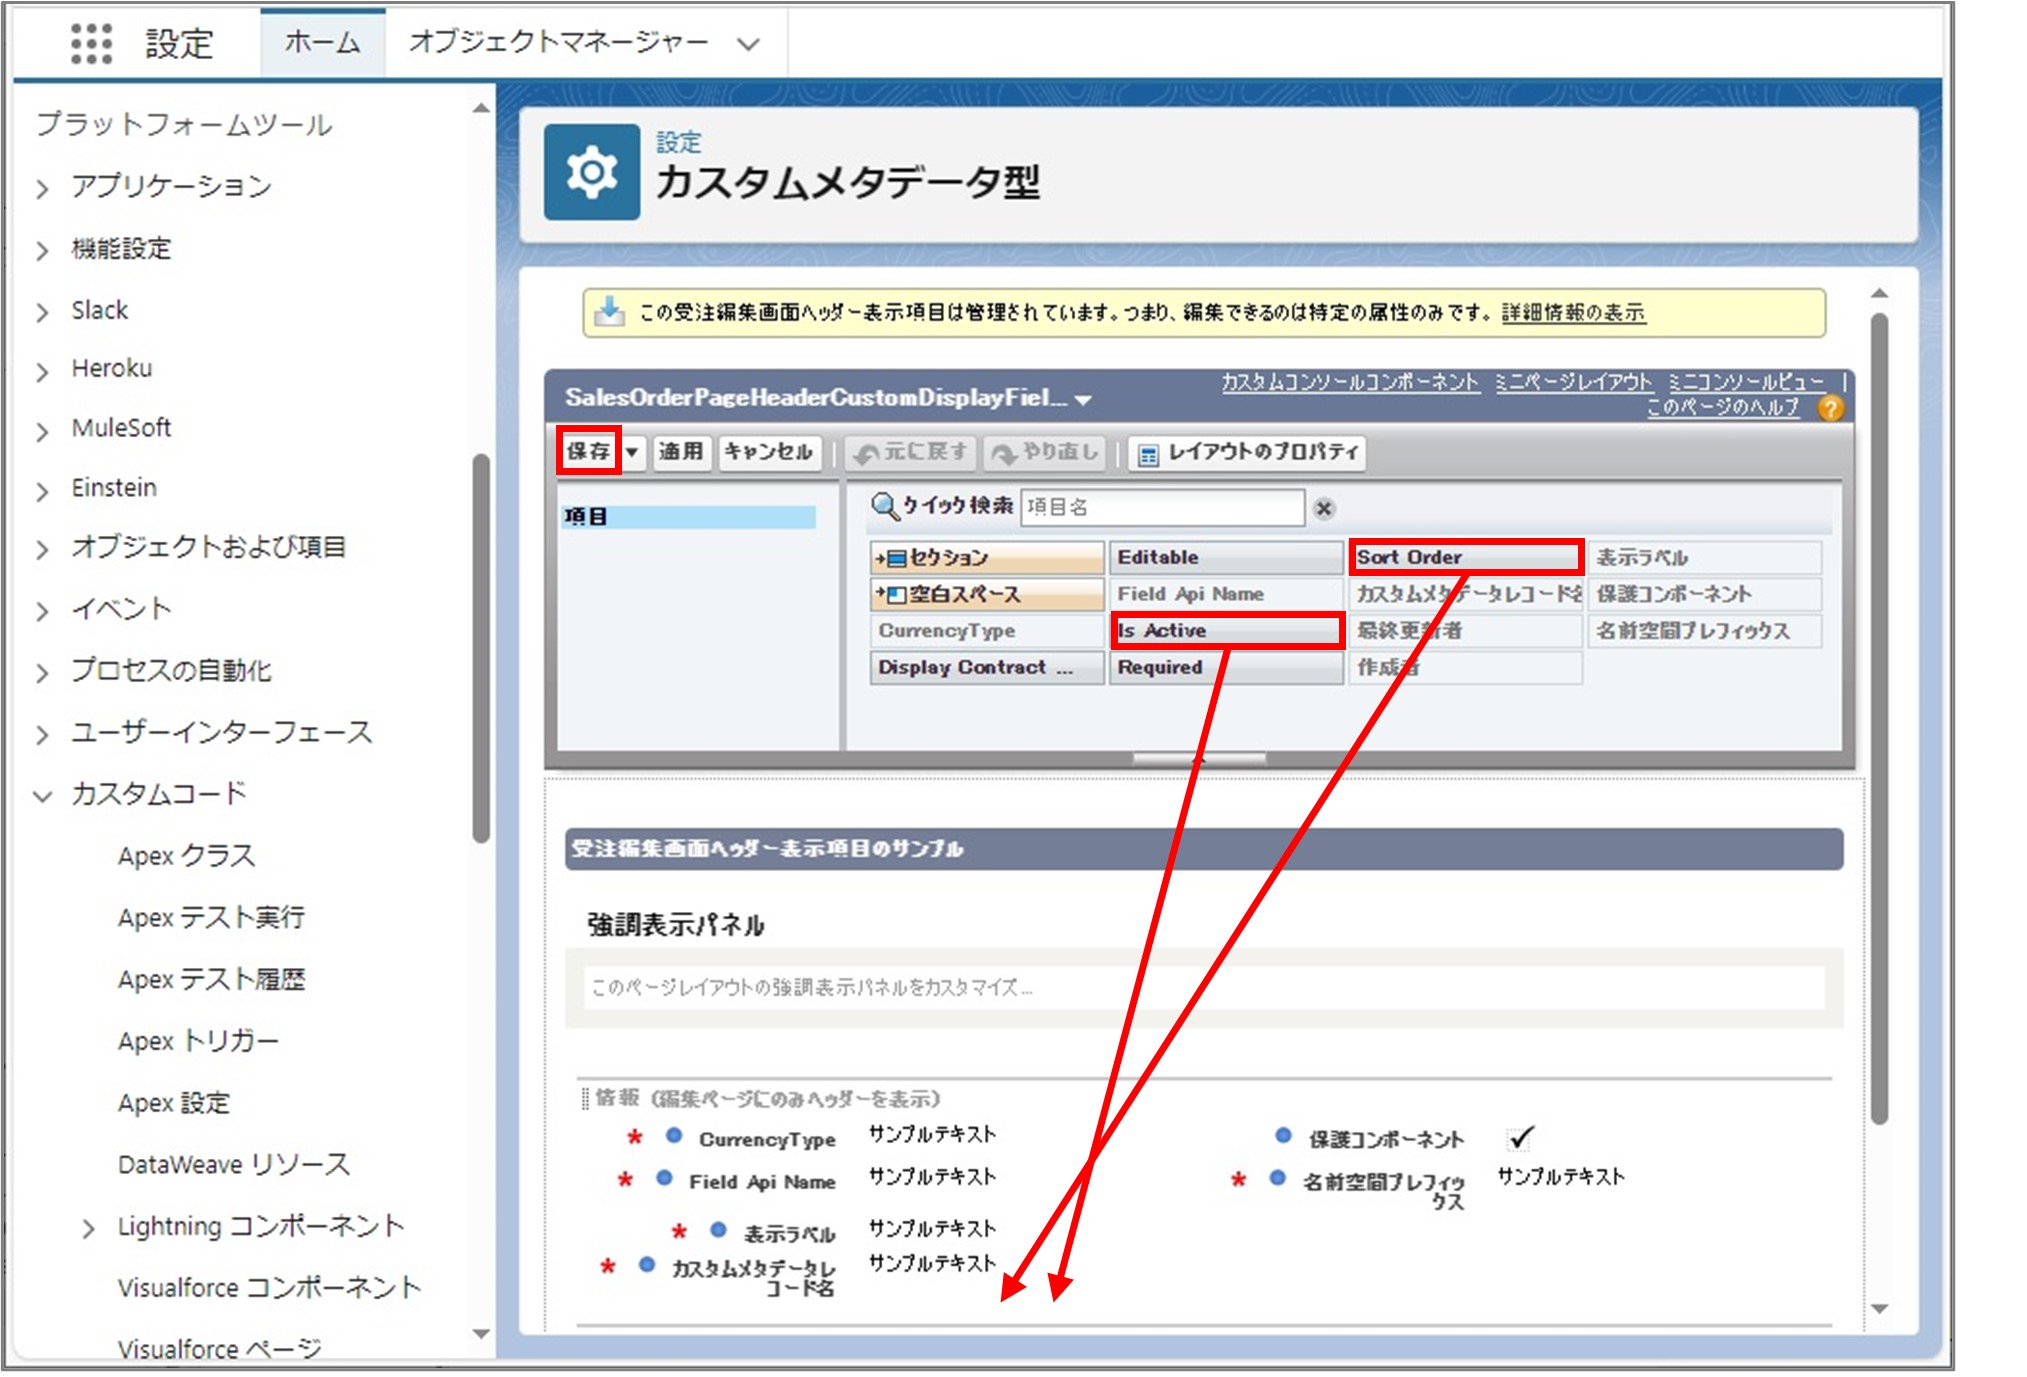The height and width of the screenshot is (1377, 2027).
Task: Click the 元に戻す undo button
Action: click(x=912, y=452)
